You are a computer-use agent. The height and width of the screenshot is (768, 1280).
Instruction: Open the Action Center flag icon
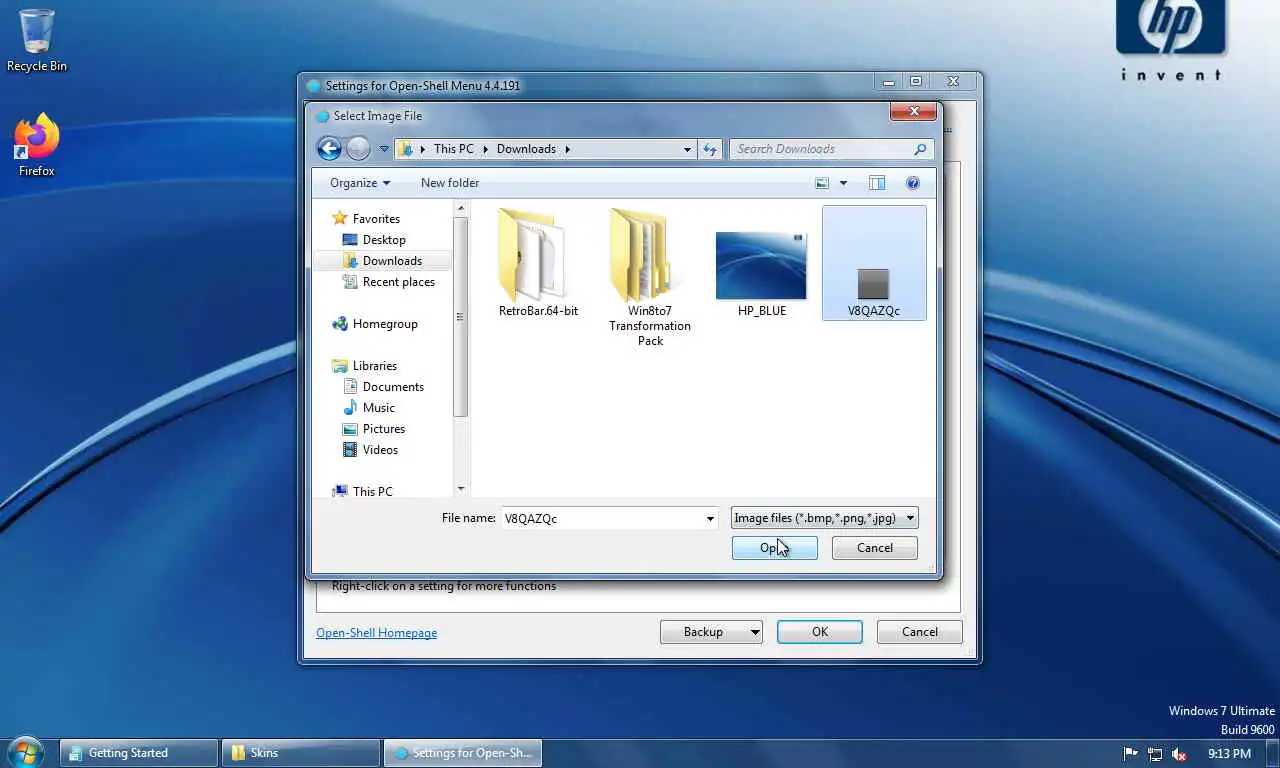[x=1131, y=754]
